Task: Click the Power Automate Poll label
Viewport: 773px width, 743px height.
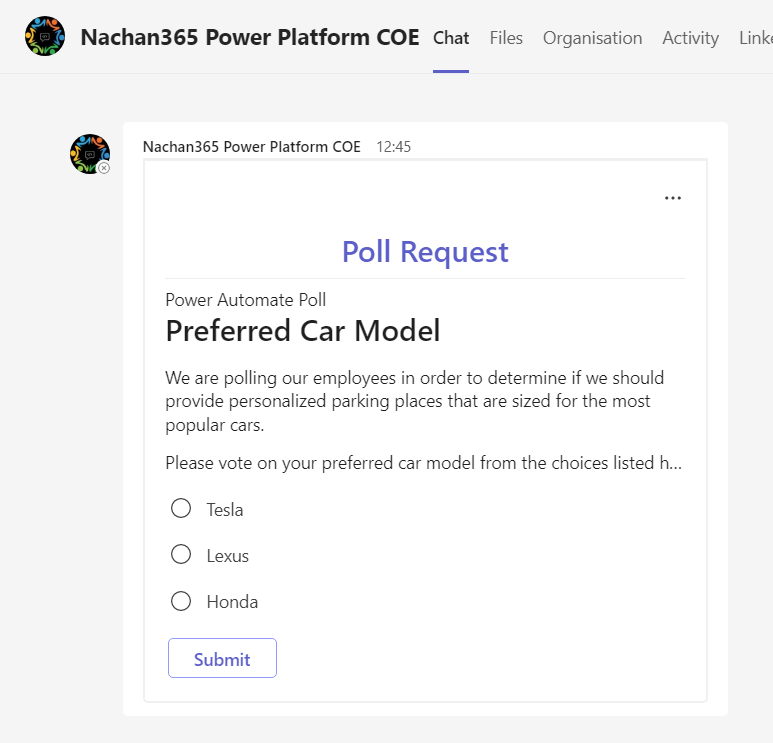Action: pos(246,300)
